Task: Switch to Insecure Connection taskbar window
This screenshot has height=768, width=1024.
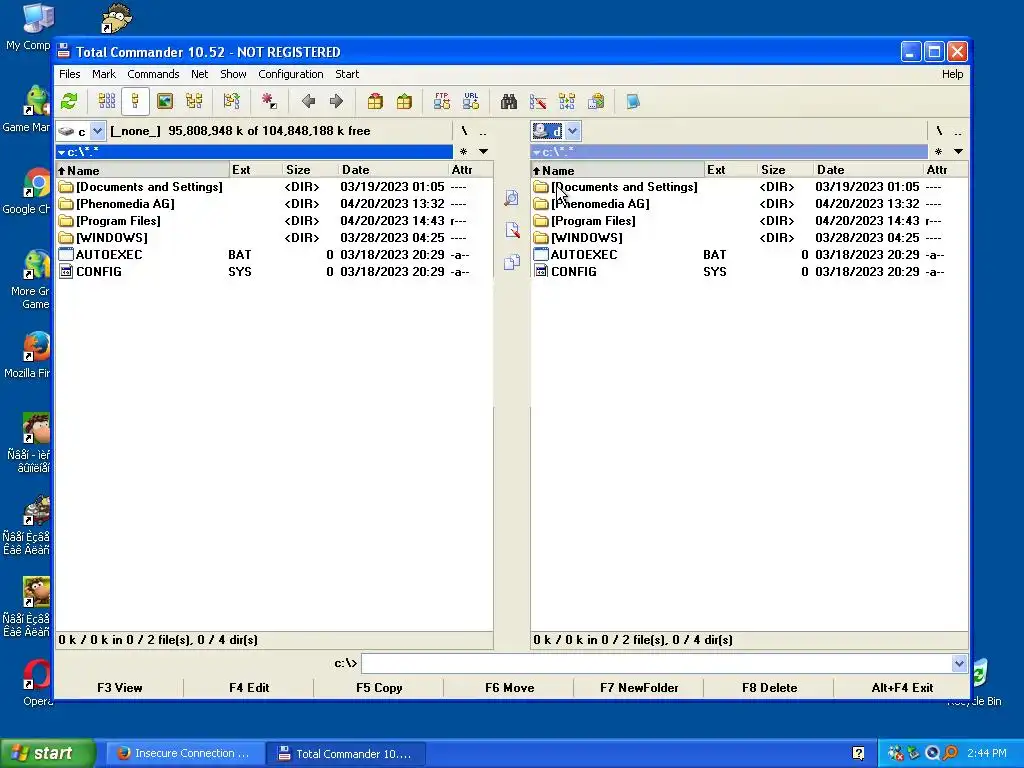Action: (185, 754)
